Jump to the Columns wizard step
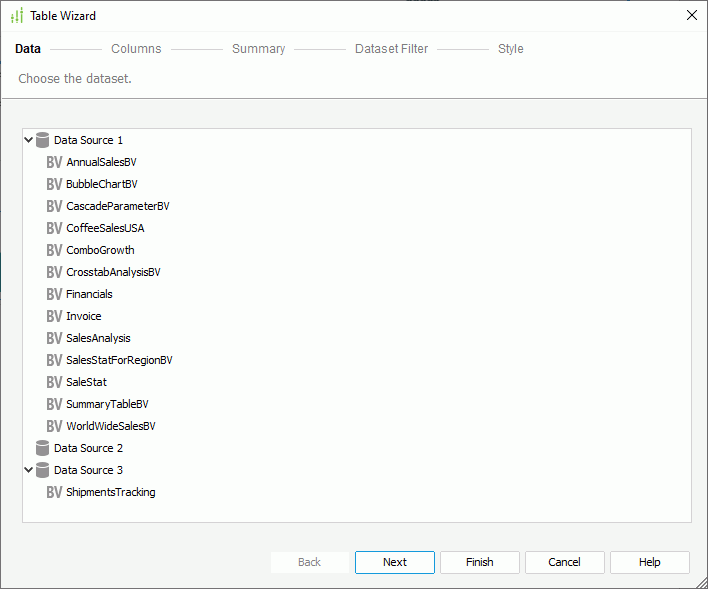 point(136,49)
